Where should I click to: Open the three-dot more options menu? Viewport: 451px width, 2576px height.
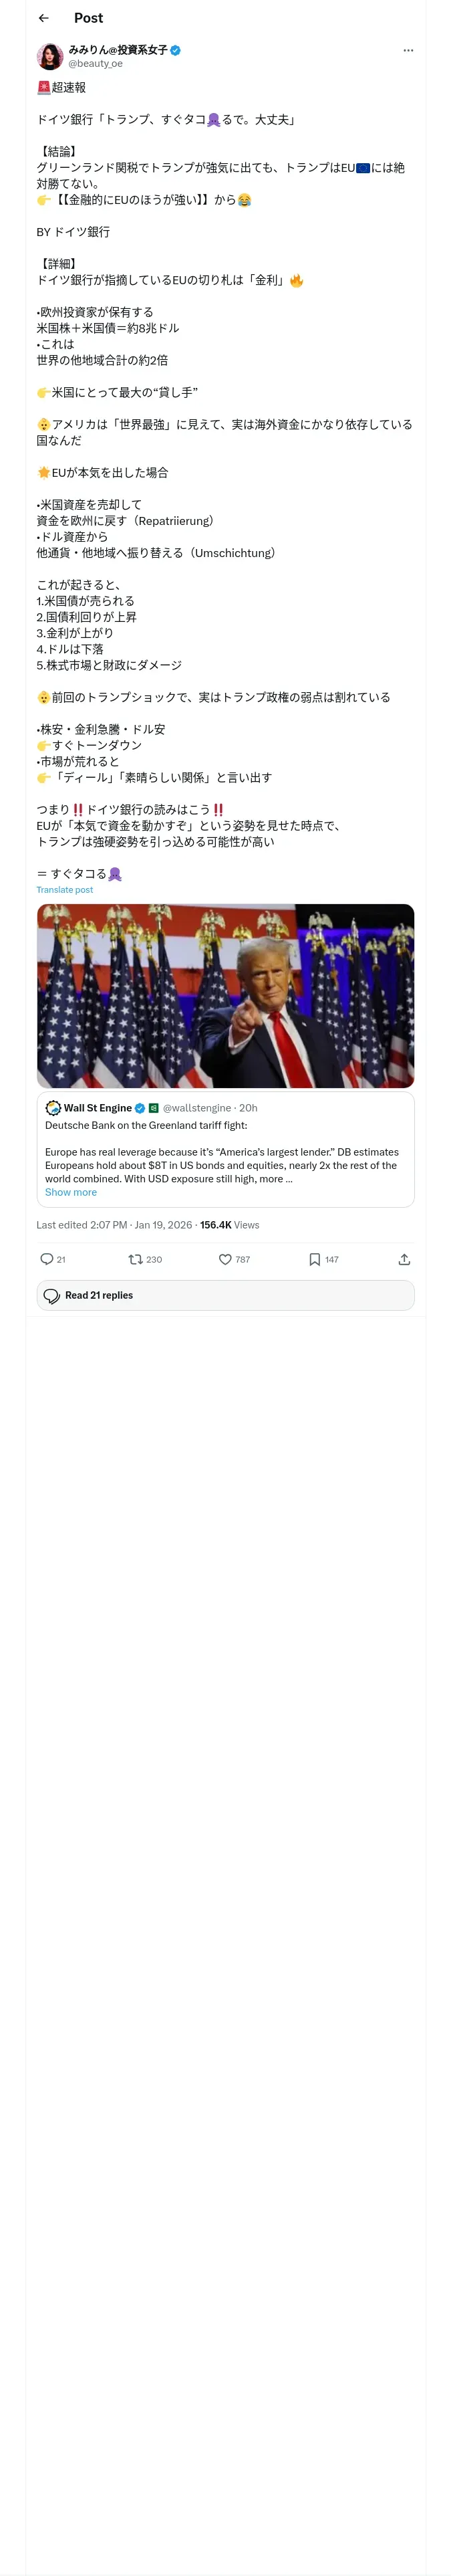(x=408, y=50)
